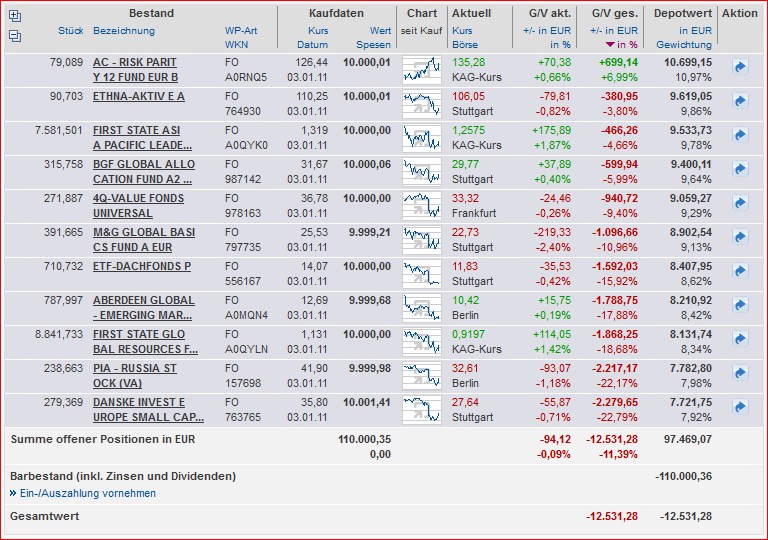Sort by G/V ges. +/- in EUR
The width and height of the screenshot is (768, 540).
point(614,31)
